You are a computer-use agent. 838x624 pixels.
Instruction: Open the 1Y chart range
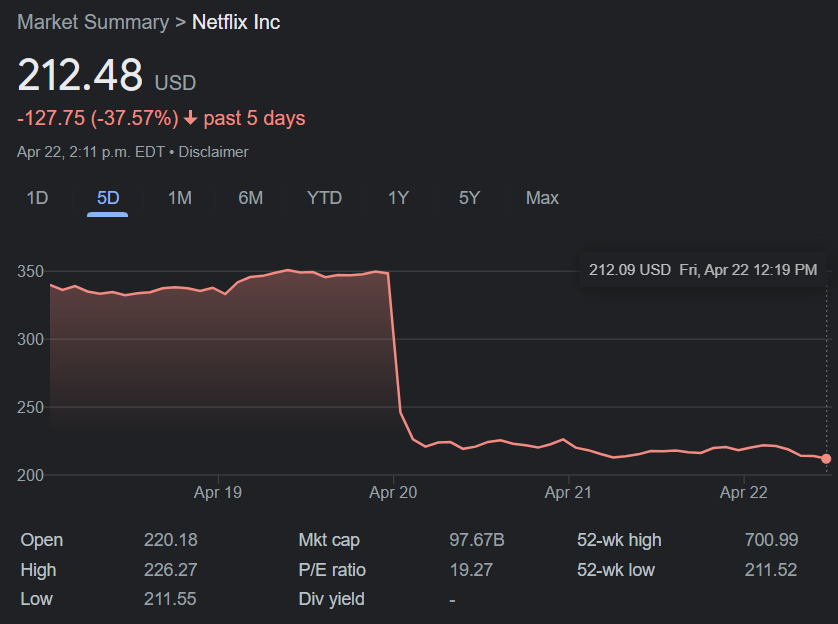click(x=398, y=198)
